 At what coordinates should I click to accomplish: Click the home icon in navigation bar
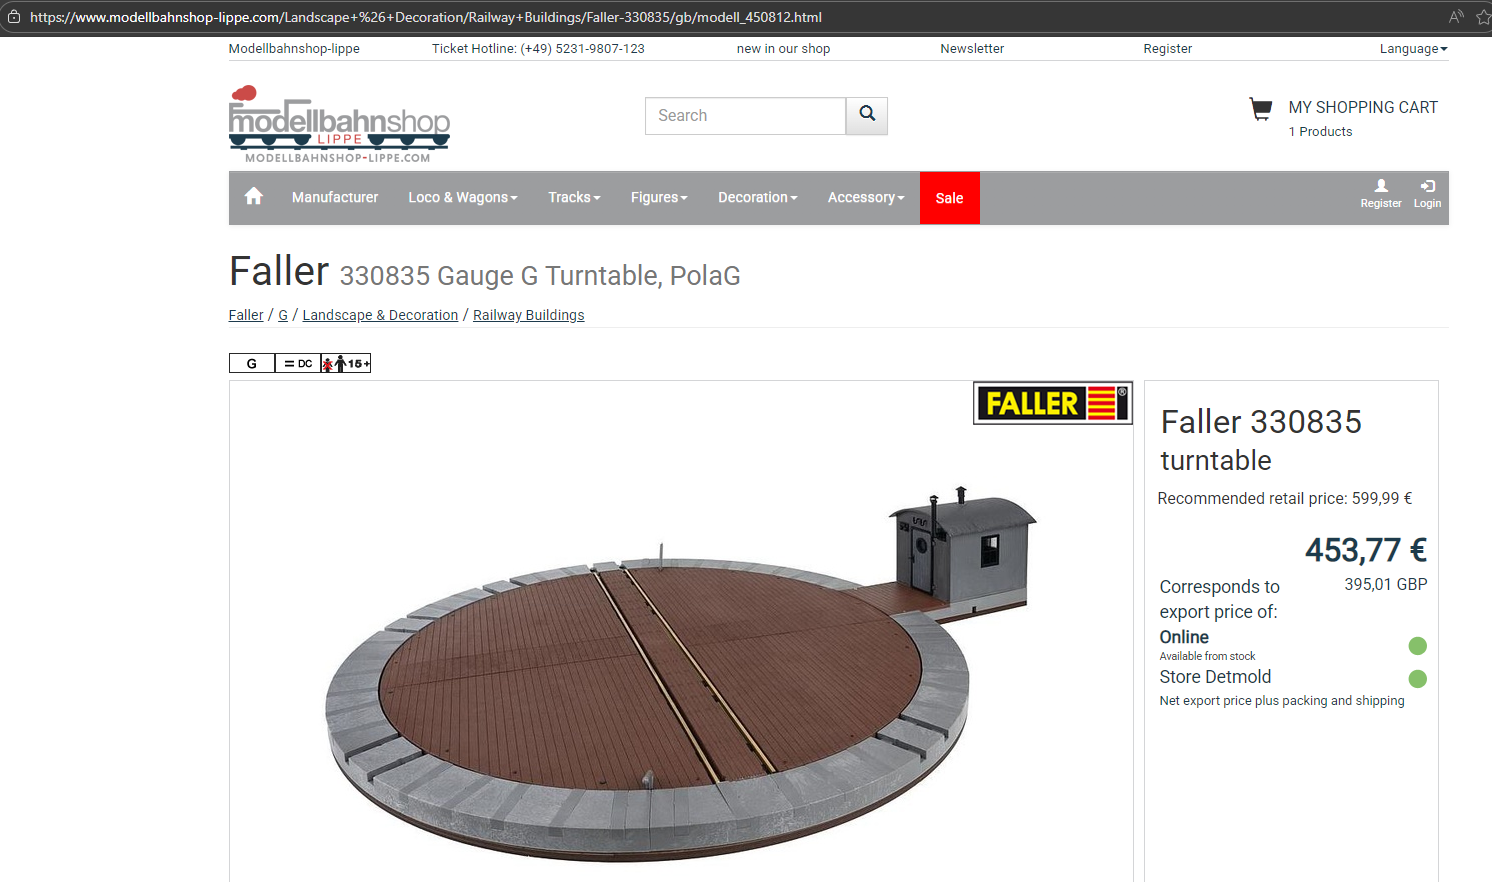pyautogui.click(x=254, y=197)
